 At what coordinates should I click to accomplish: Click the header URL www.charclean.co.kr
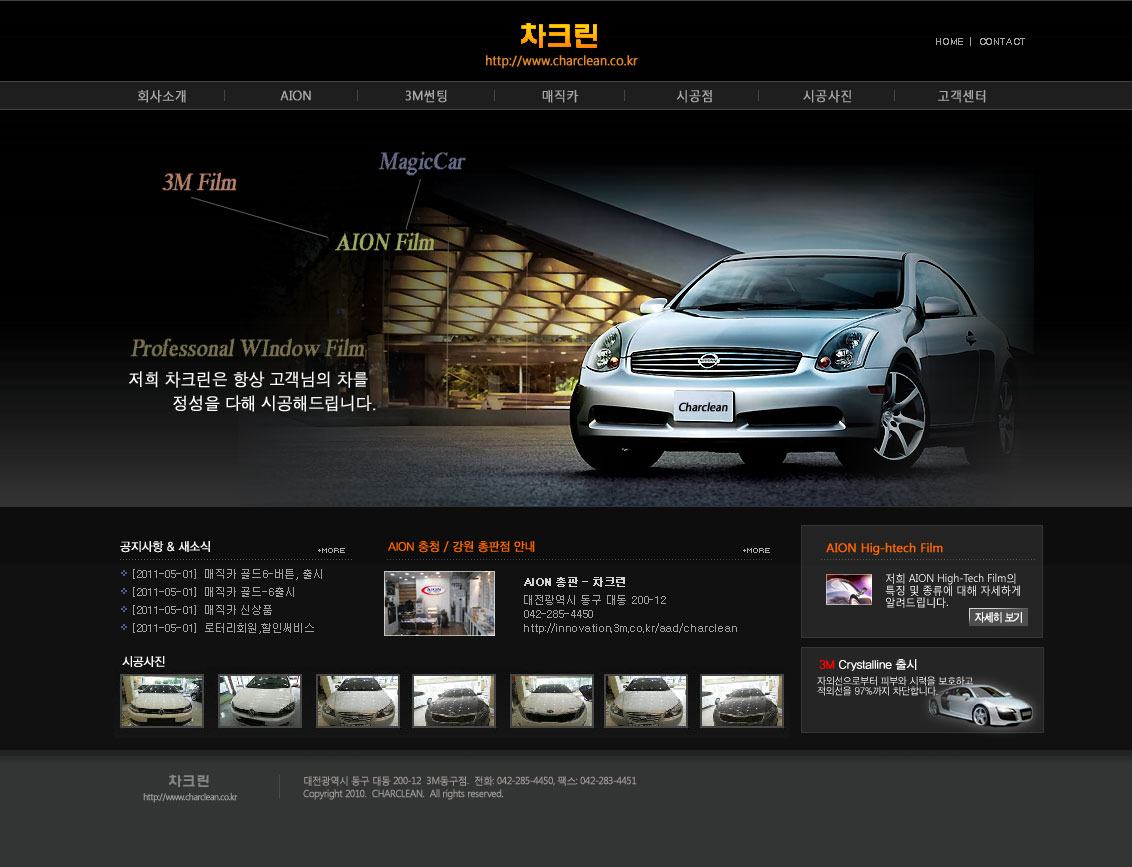point(561,61)
